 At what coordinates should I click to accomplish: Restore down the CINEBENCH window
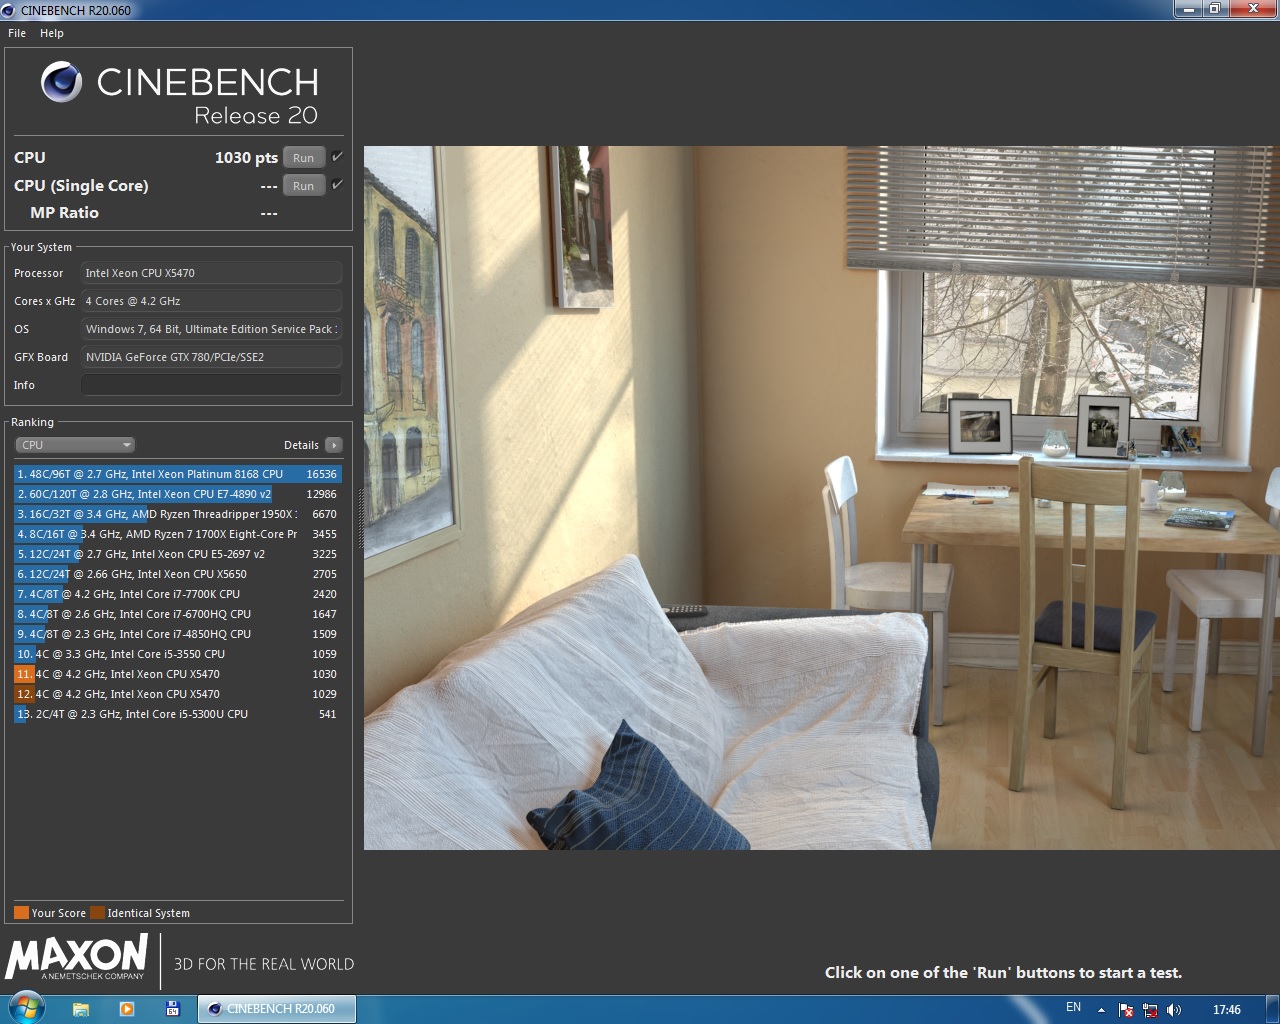[1214, 9]
